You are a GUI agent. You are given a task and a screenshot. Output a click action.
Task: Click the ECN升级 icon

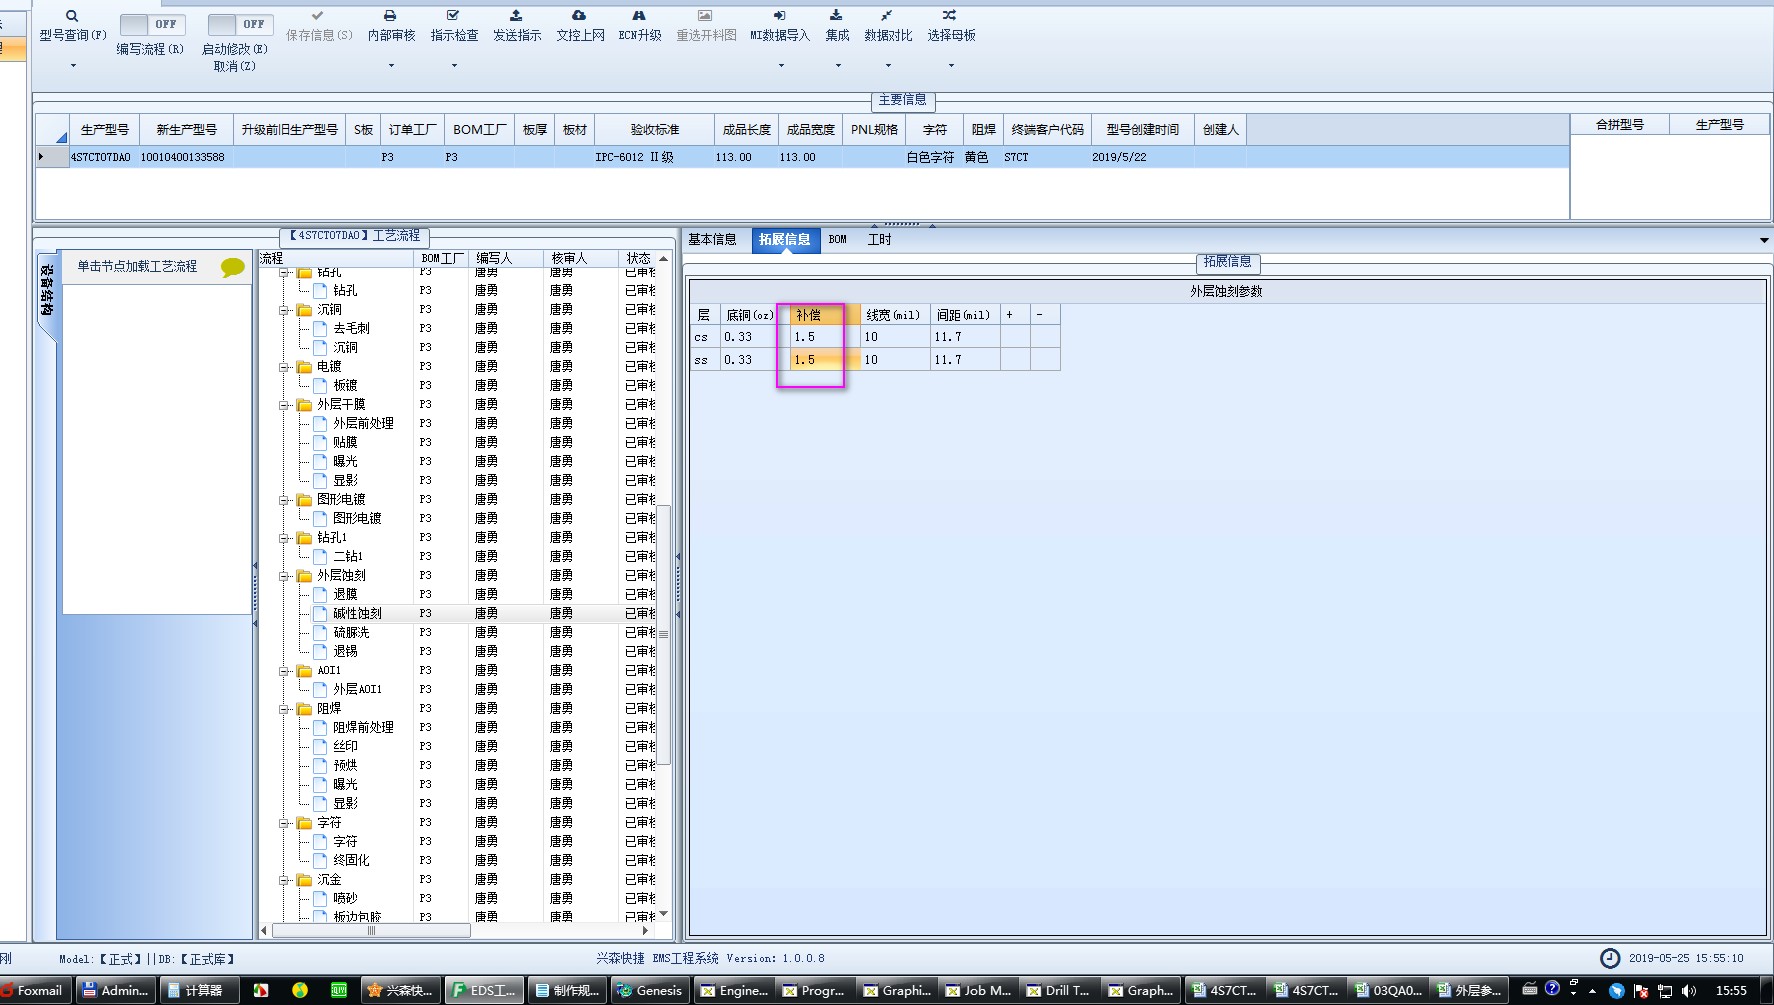pyautogui.click(x=639, y=16)
